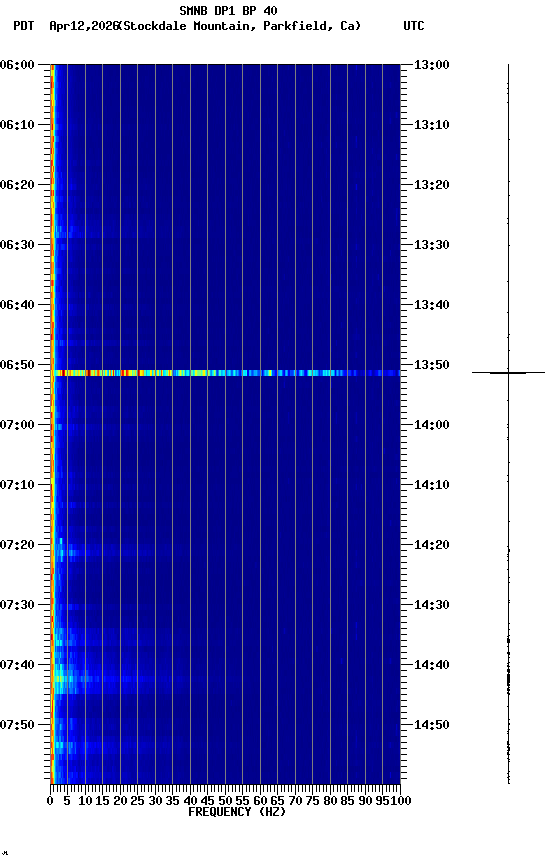This screenshot has height=864, width=552.
Task: Click the 65 Hz axis tick label
Action: tap(278, 802)
